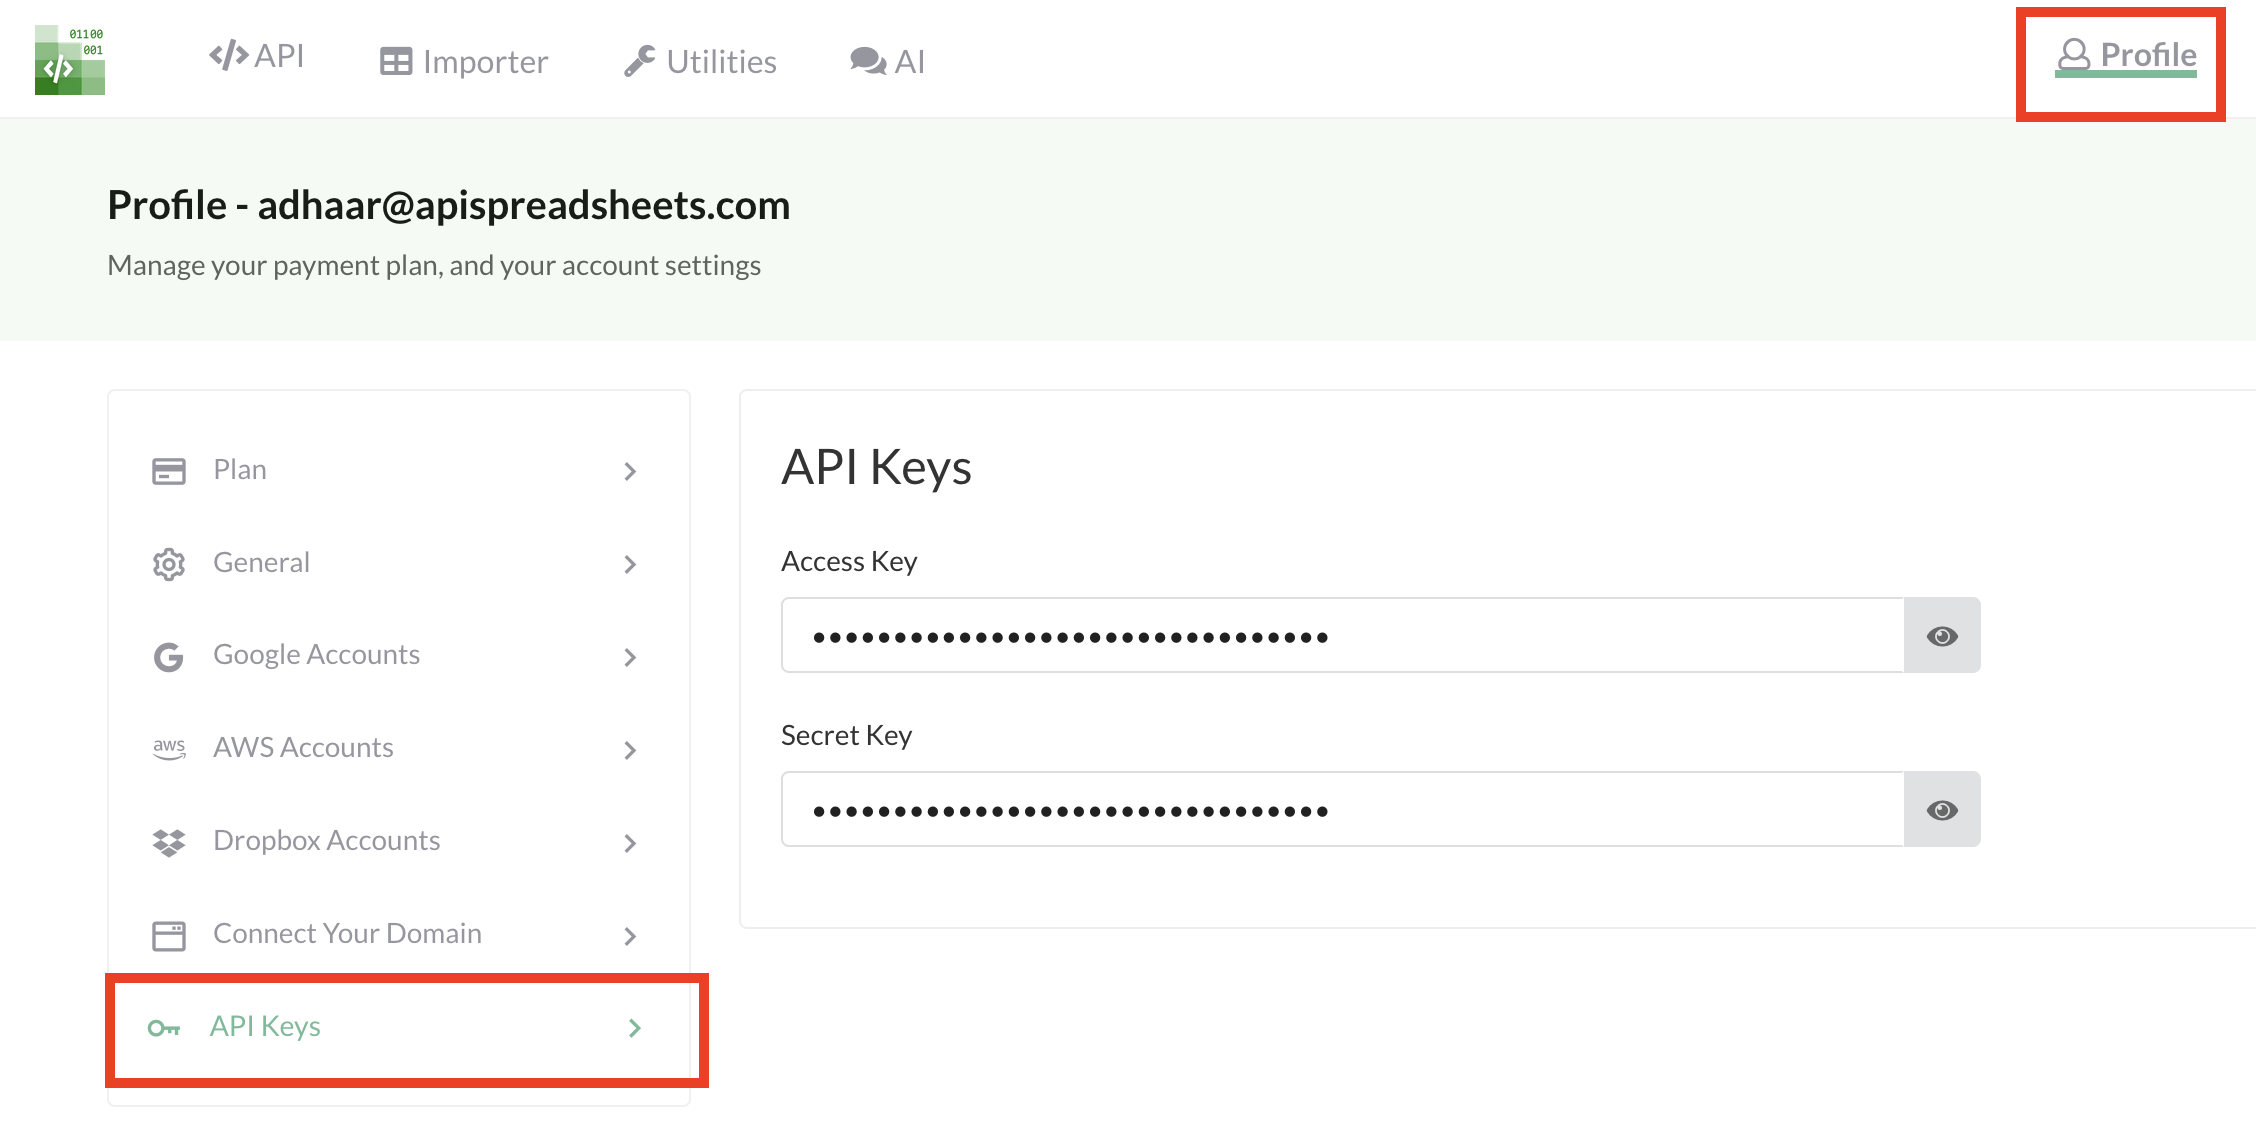Open Dropbox Accounts settings

pos(326,841)
